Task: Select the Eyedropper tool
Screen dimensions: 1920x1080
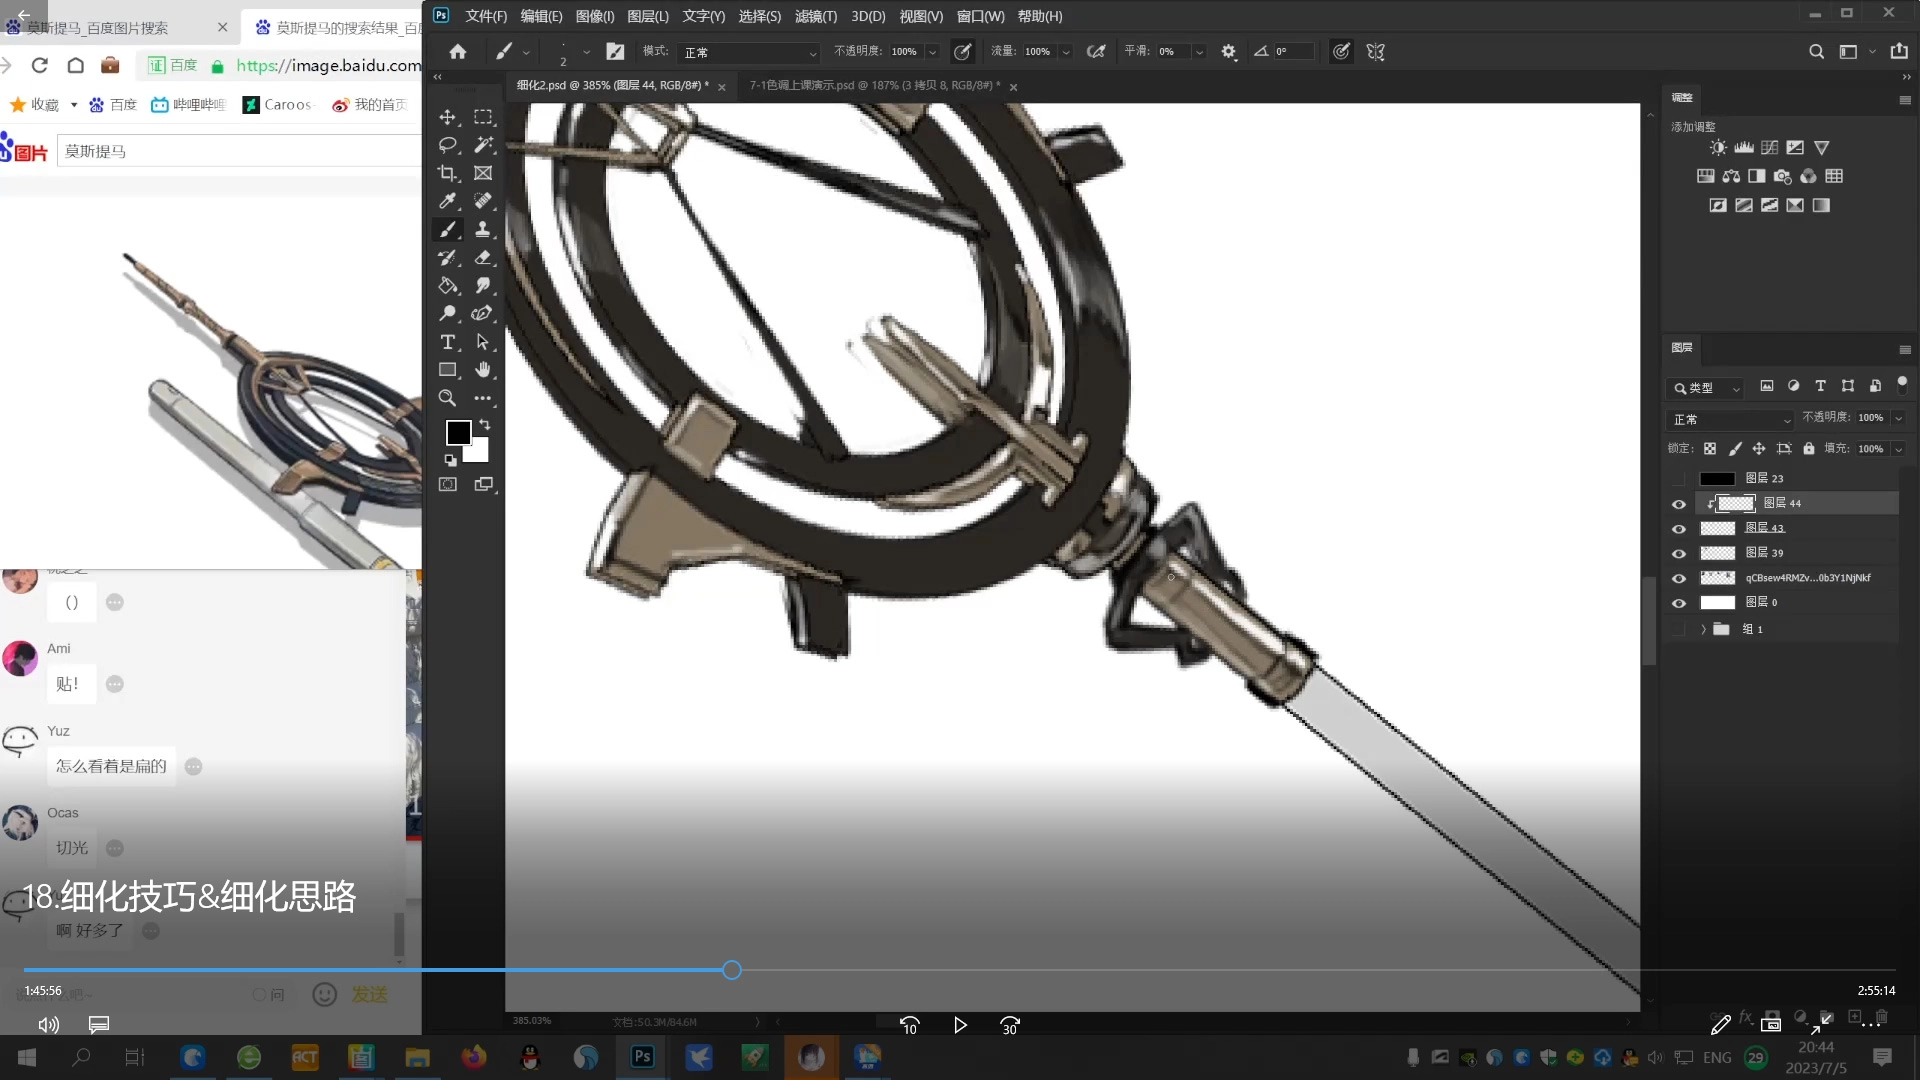Action: (x=447, y=201)
